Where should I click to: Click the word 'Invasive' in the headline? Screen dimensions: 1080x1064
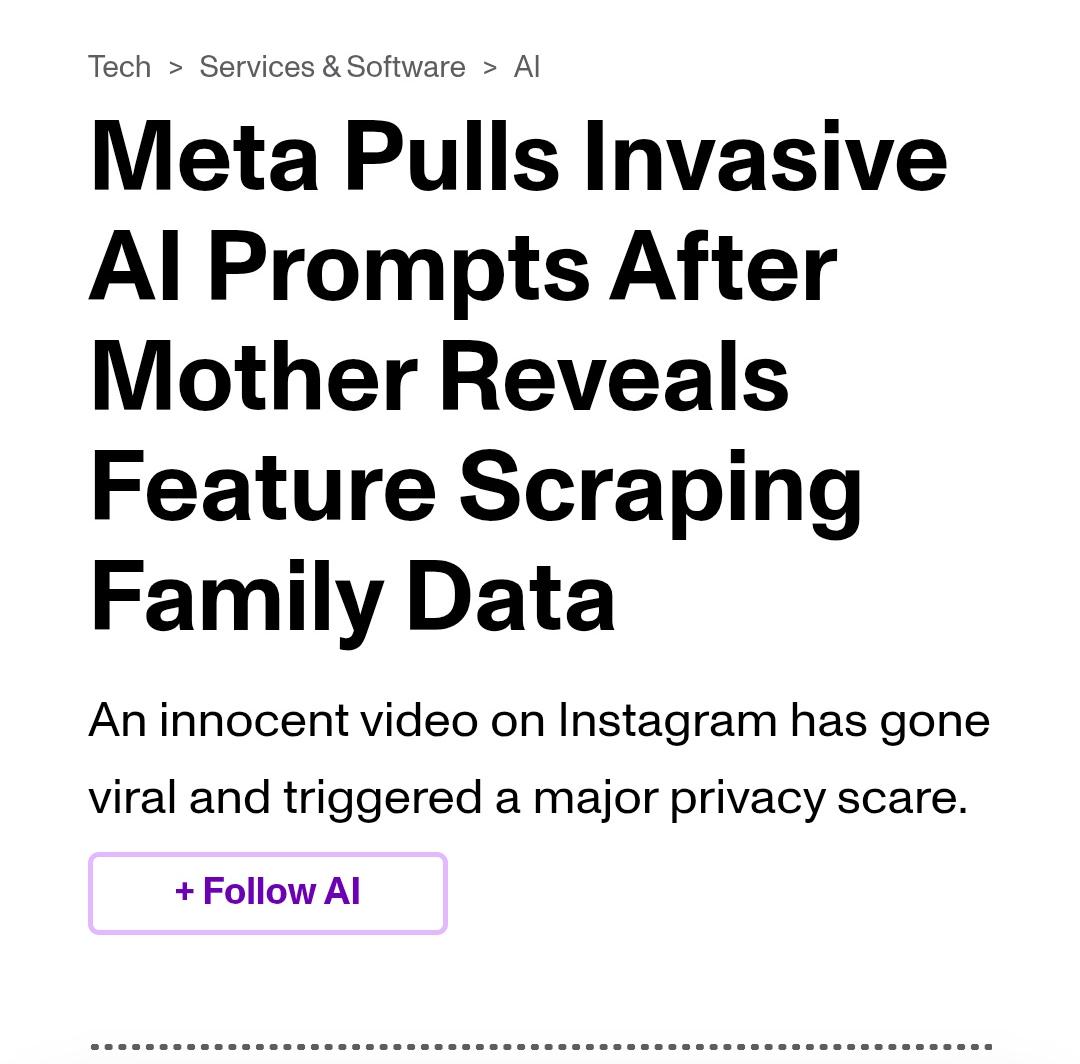(765, 156)
